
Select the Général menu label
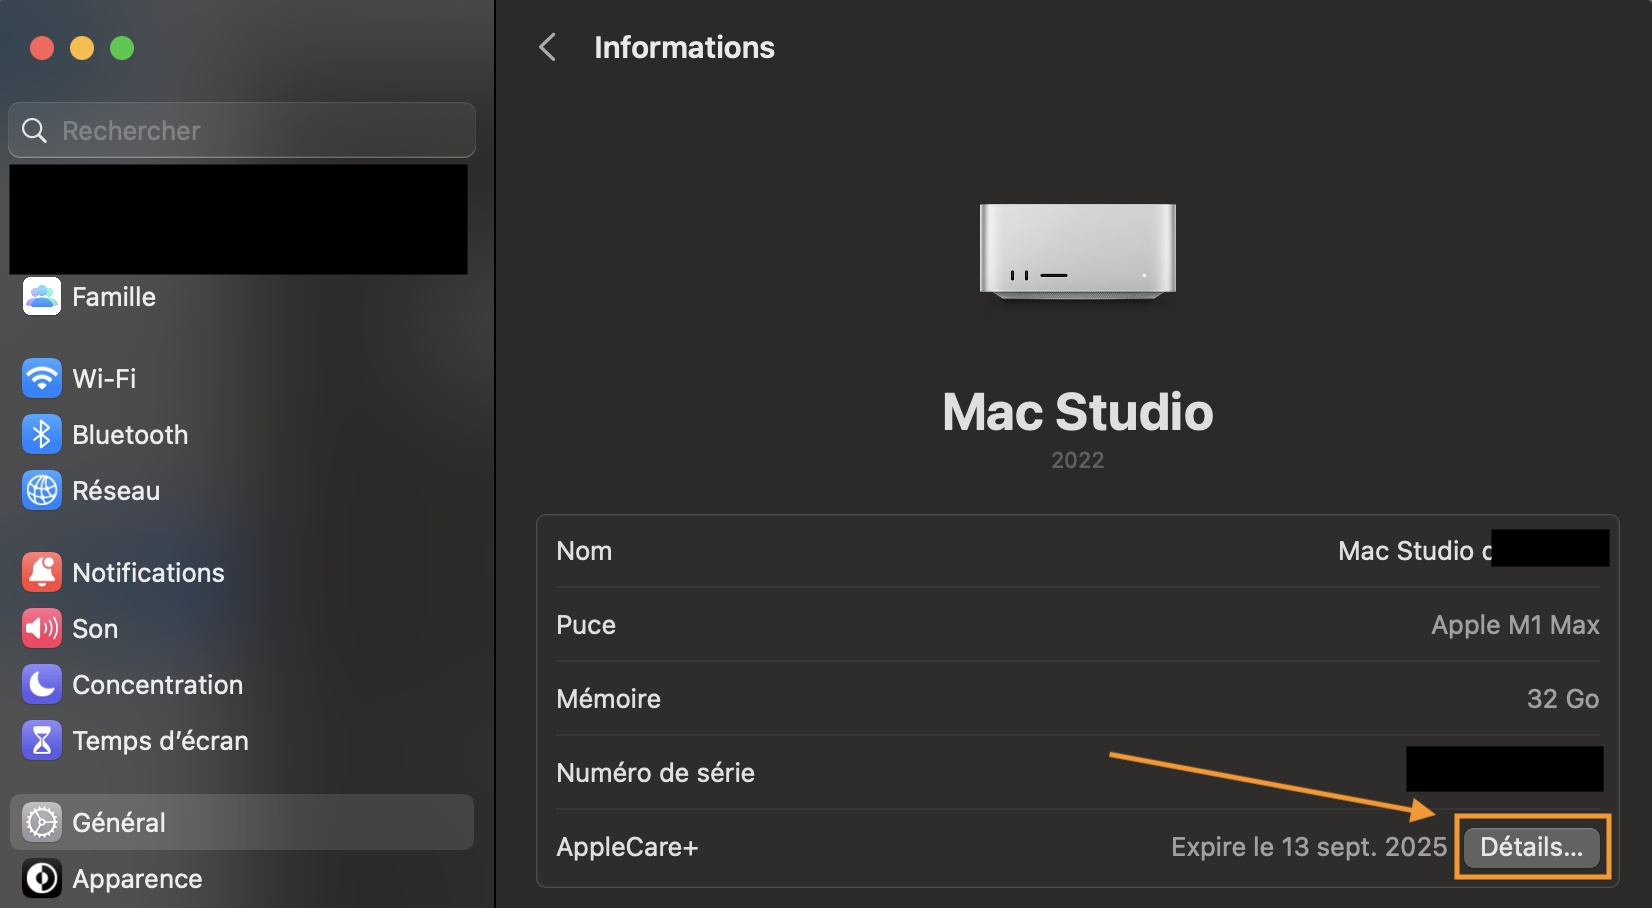tap(119, 823)
